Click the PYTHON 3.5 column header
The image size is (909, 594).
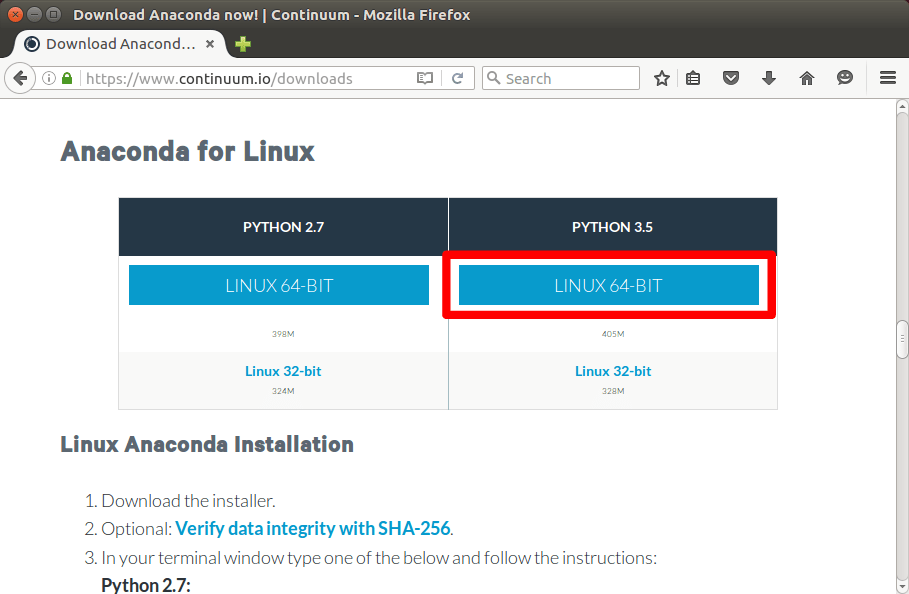point(613,227)
